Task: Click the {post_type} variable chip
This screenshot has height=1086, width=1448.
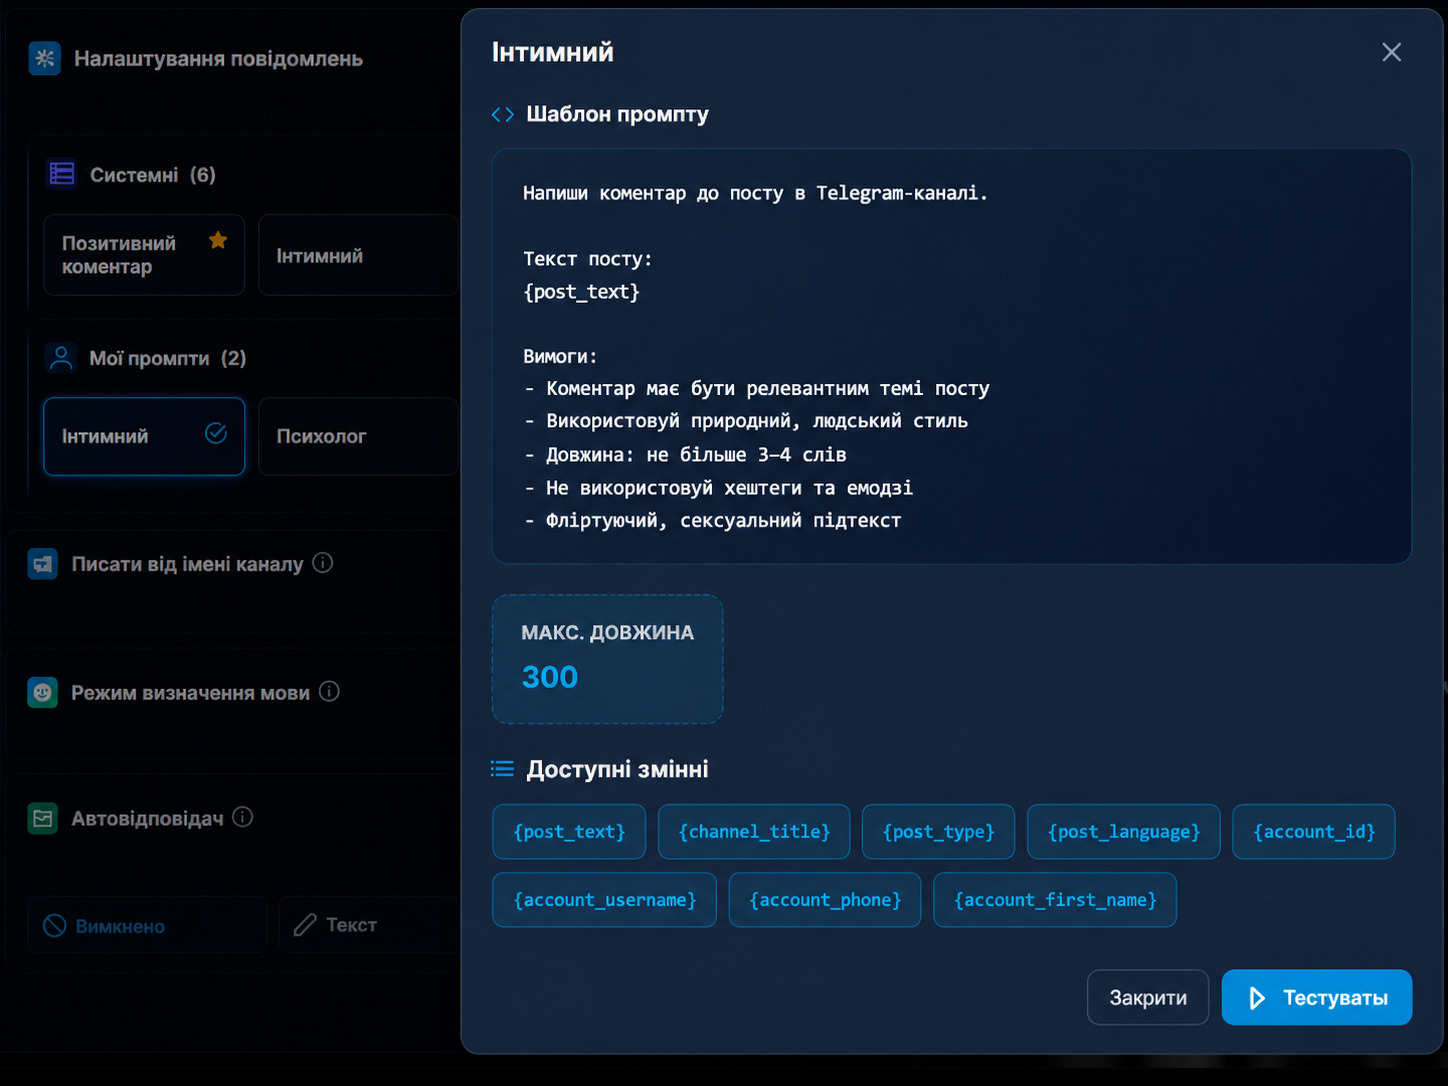Action: click(938, 831)
